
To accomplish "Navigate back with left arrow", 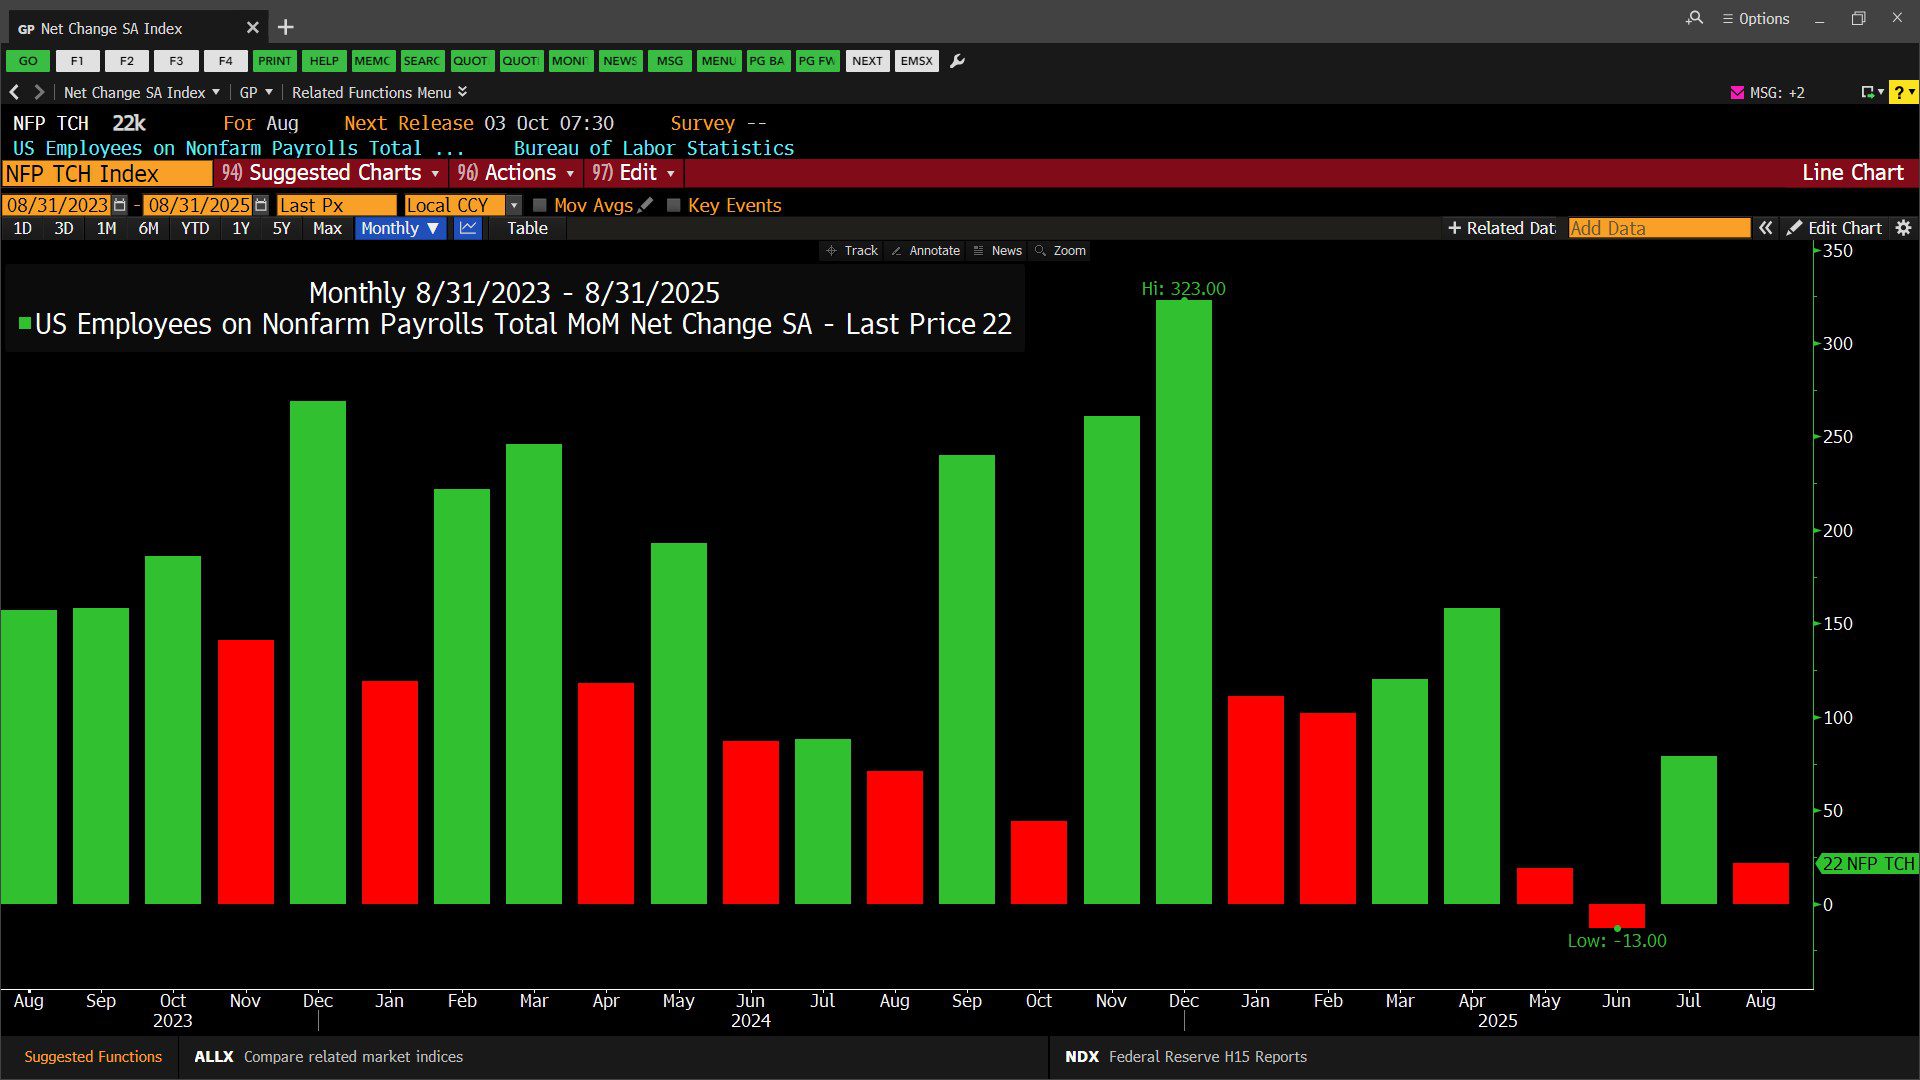I will (14, 92).
